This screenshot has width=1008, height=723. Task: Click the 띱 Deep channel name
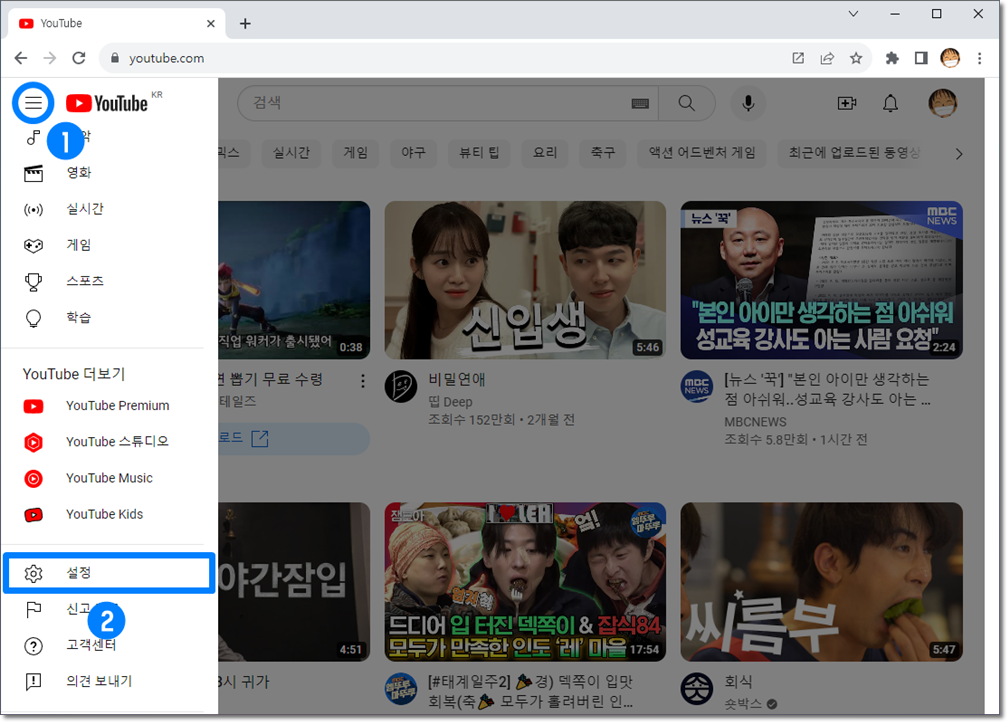[x=451, y=402]
